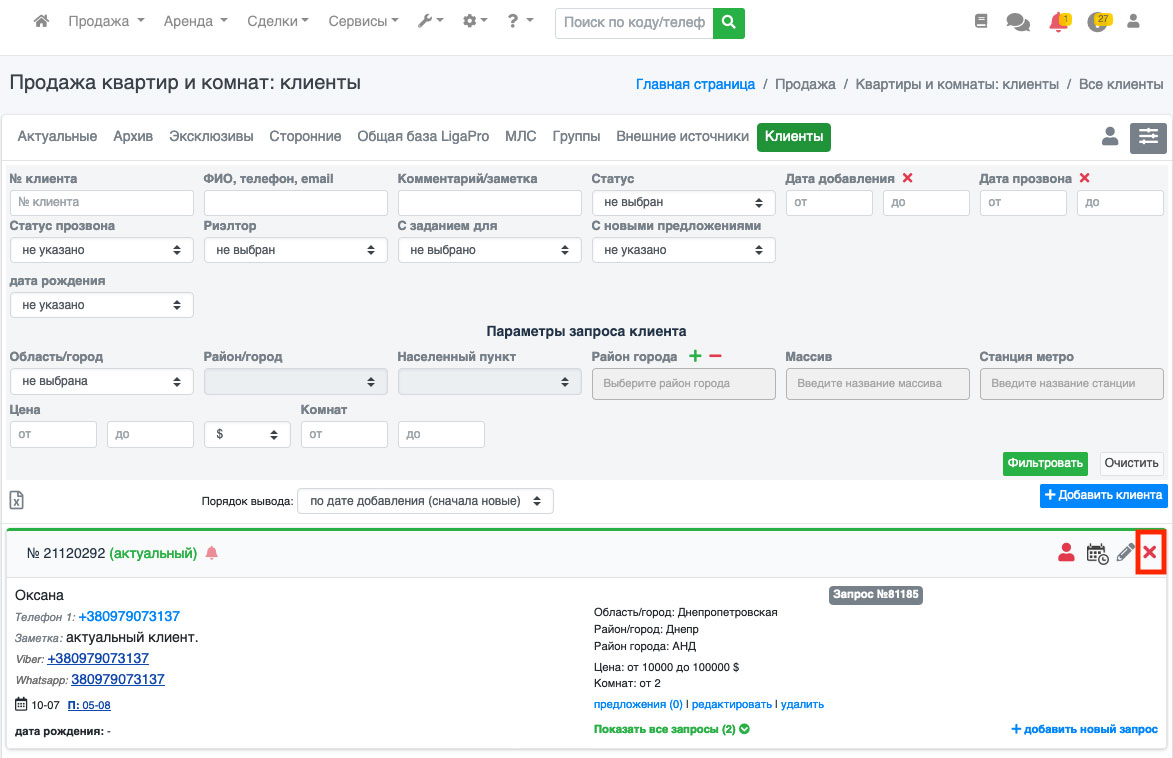1173x758 pixels.
Task: Open the calendar clock icon for client
Action: click(1097, 553)
